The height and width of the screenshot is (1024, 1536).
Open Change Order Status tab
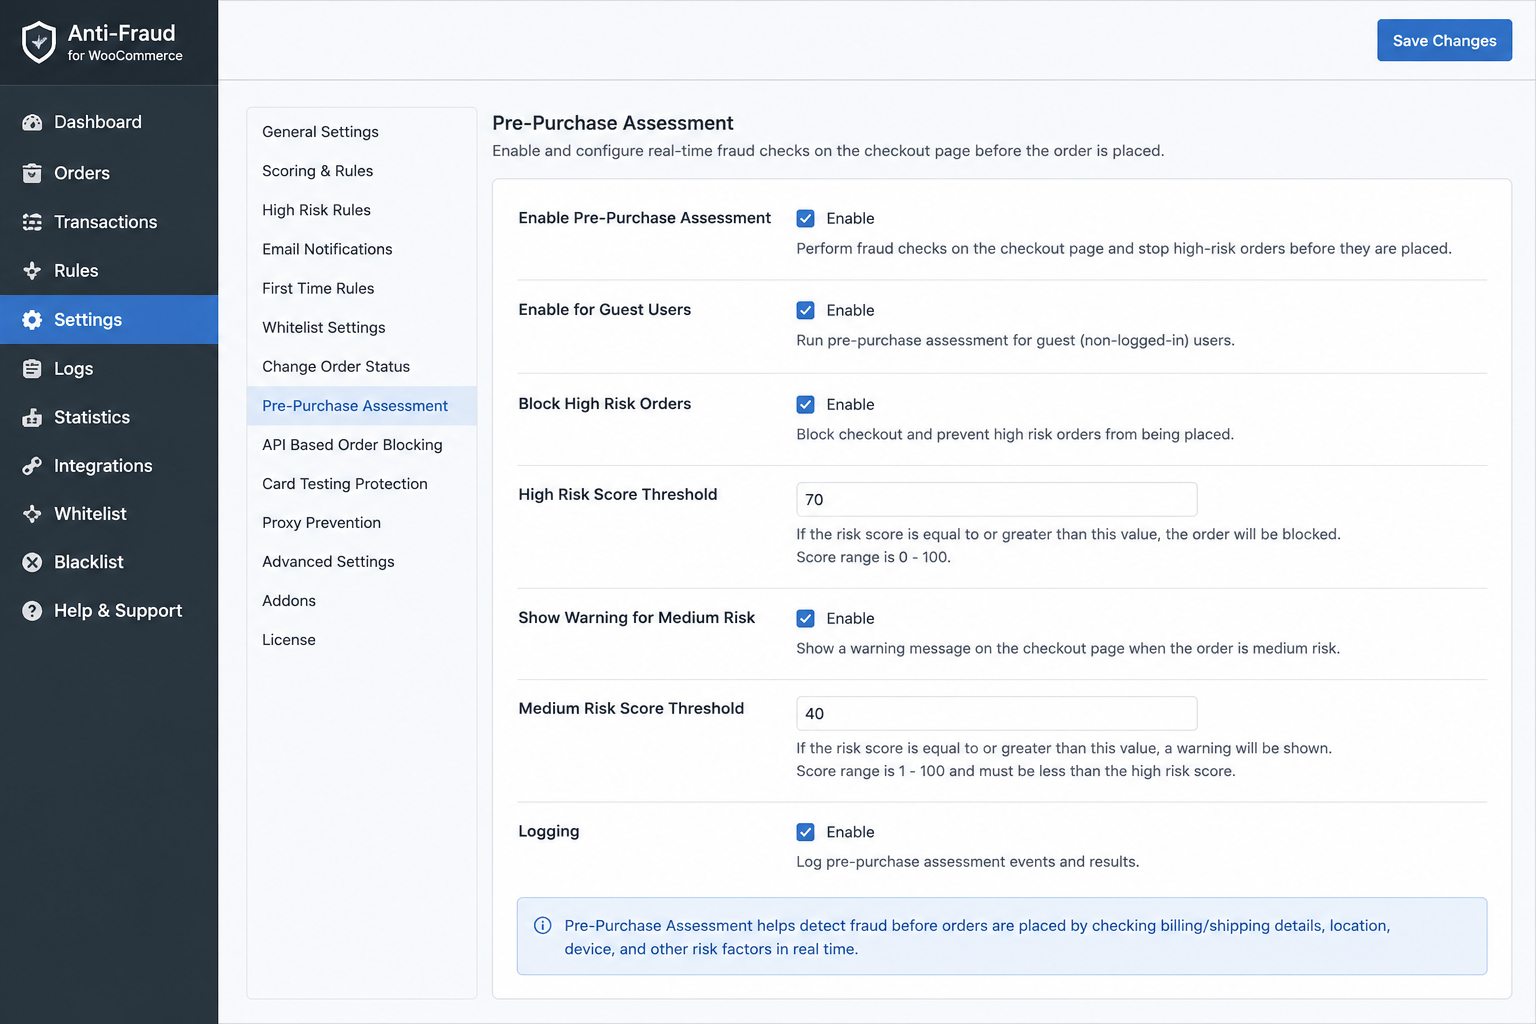[x=362, y=366]
